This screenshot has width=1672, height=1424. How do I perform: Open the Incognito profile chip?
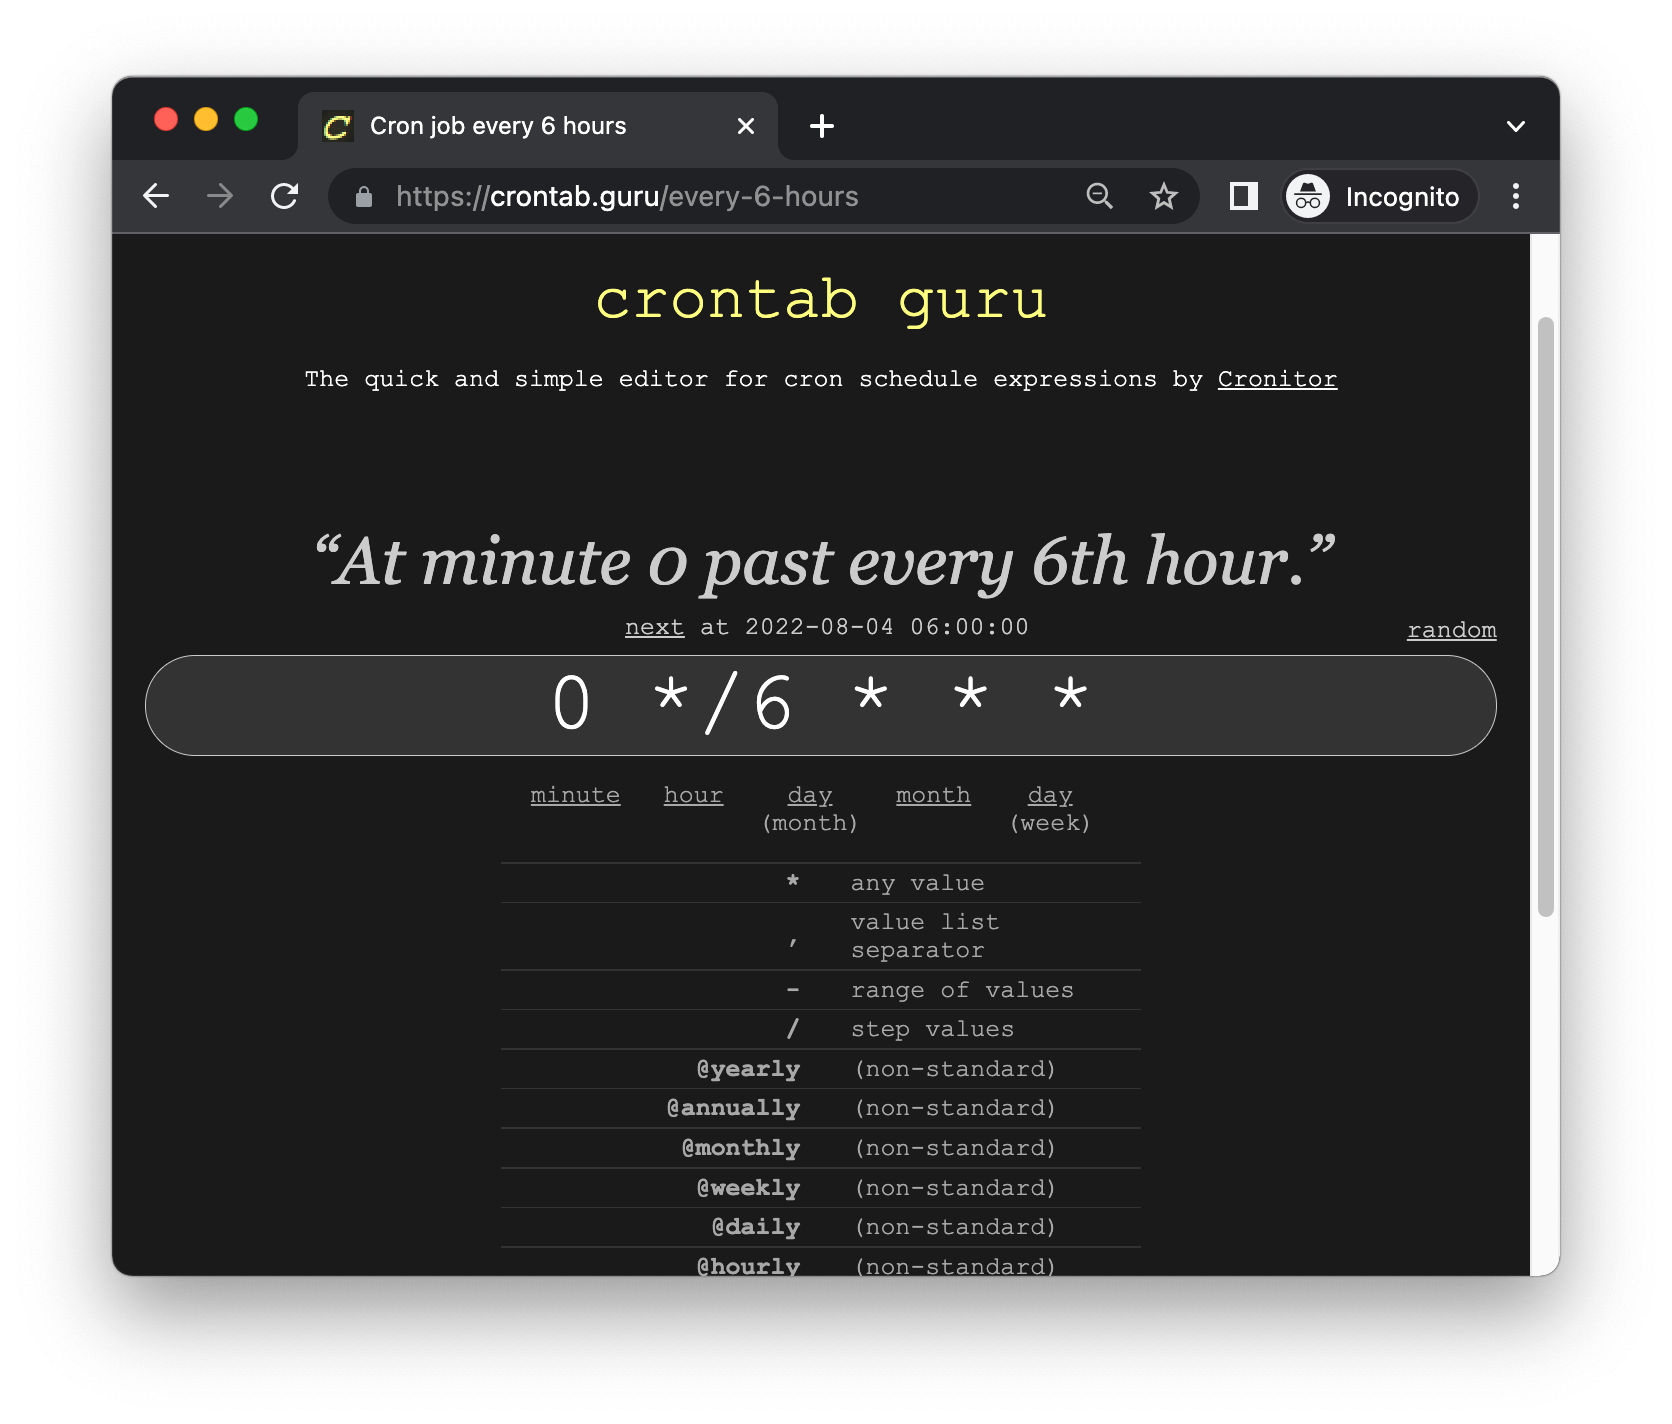click(x=1380, y=197)
